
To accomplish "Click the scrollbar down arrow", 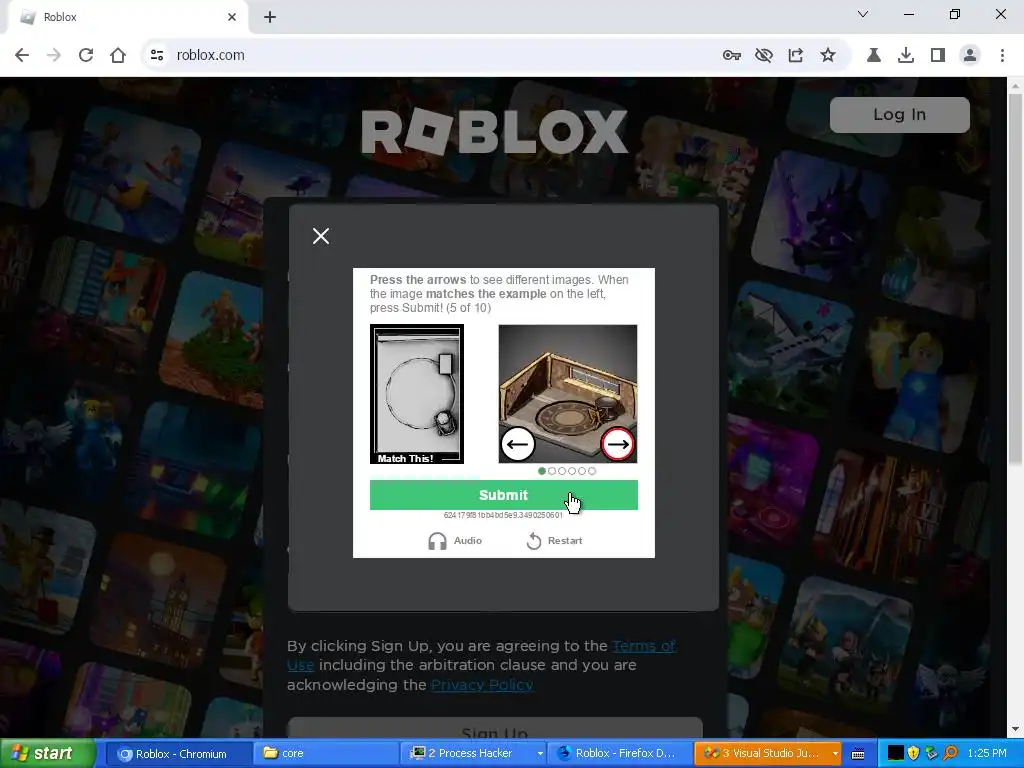I will (x=1016, y=729).
